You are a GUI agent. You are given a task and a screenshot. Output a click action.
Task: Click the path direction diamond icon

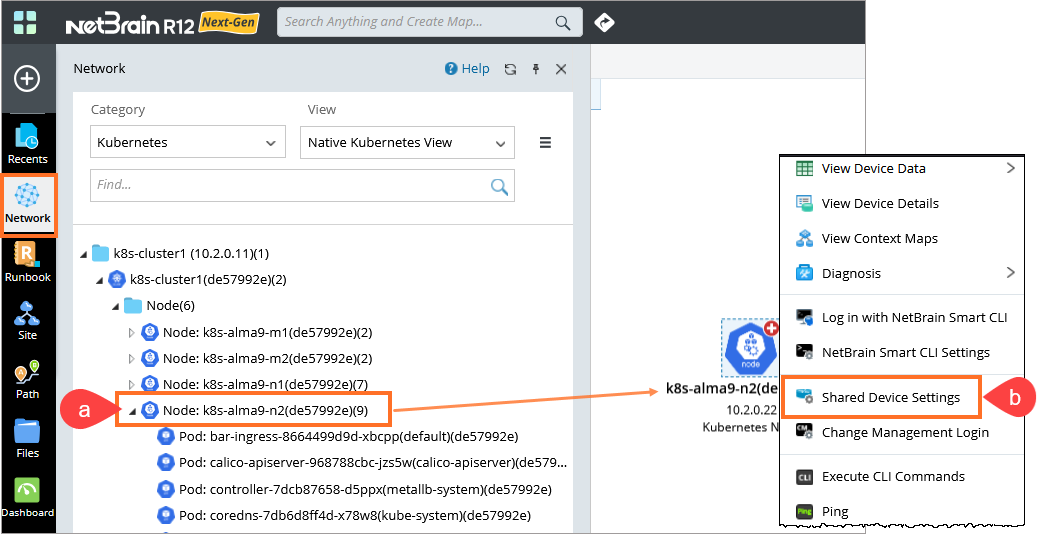(604, 22)
